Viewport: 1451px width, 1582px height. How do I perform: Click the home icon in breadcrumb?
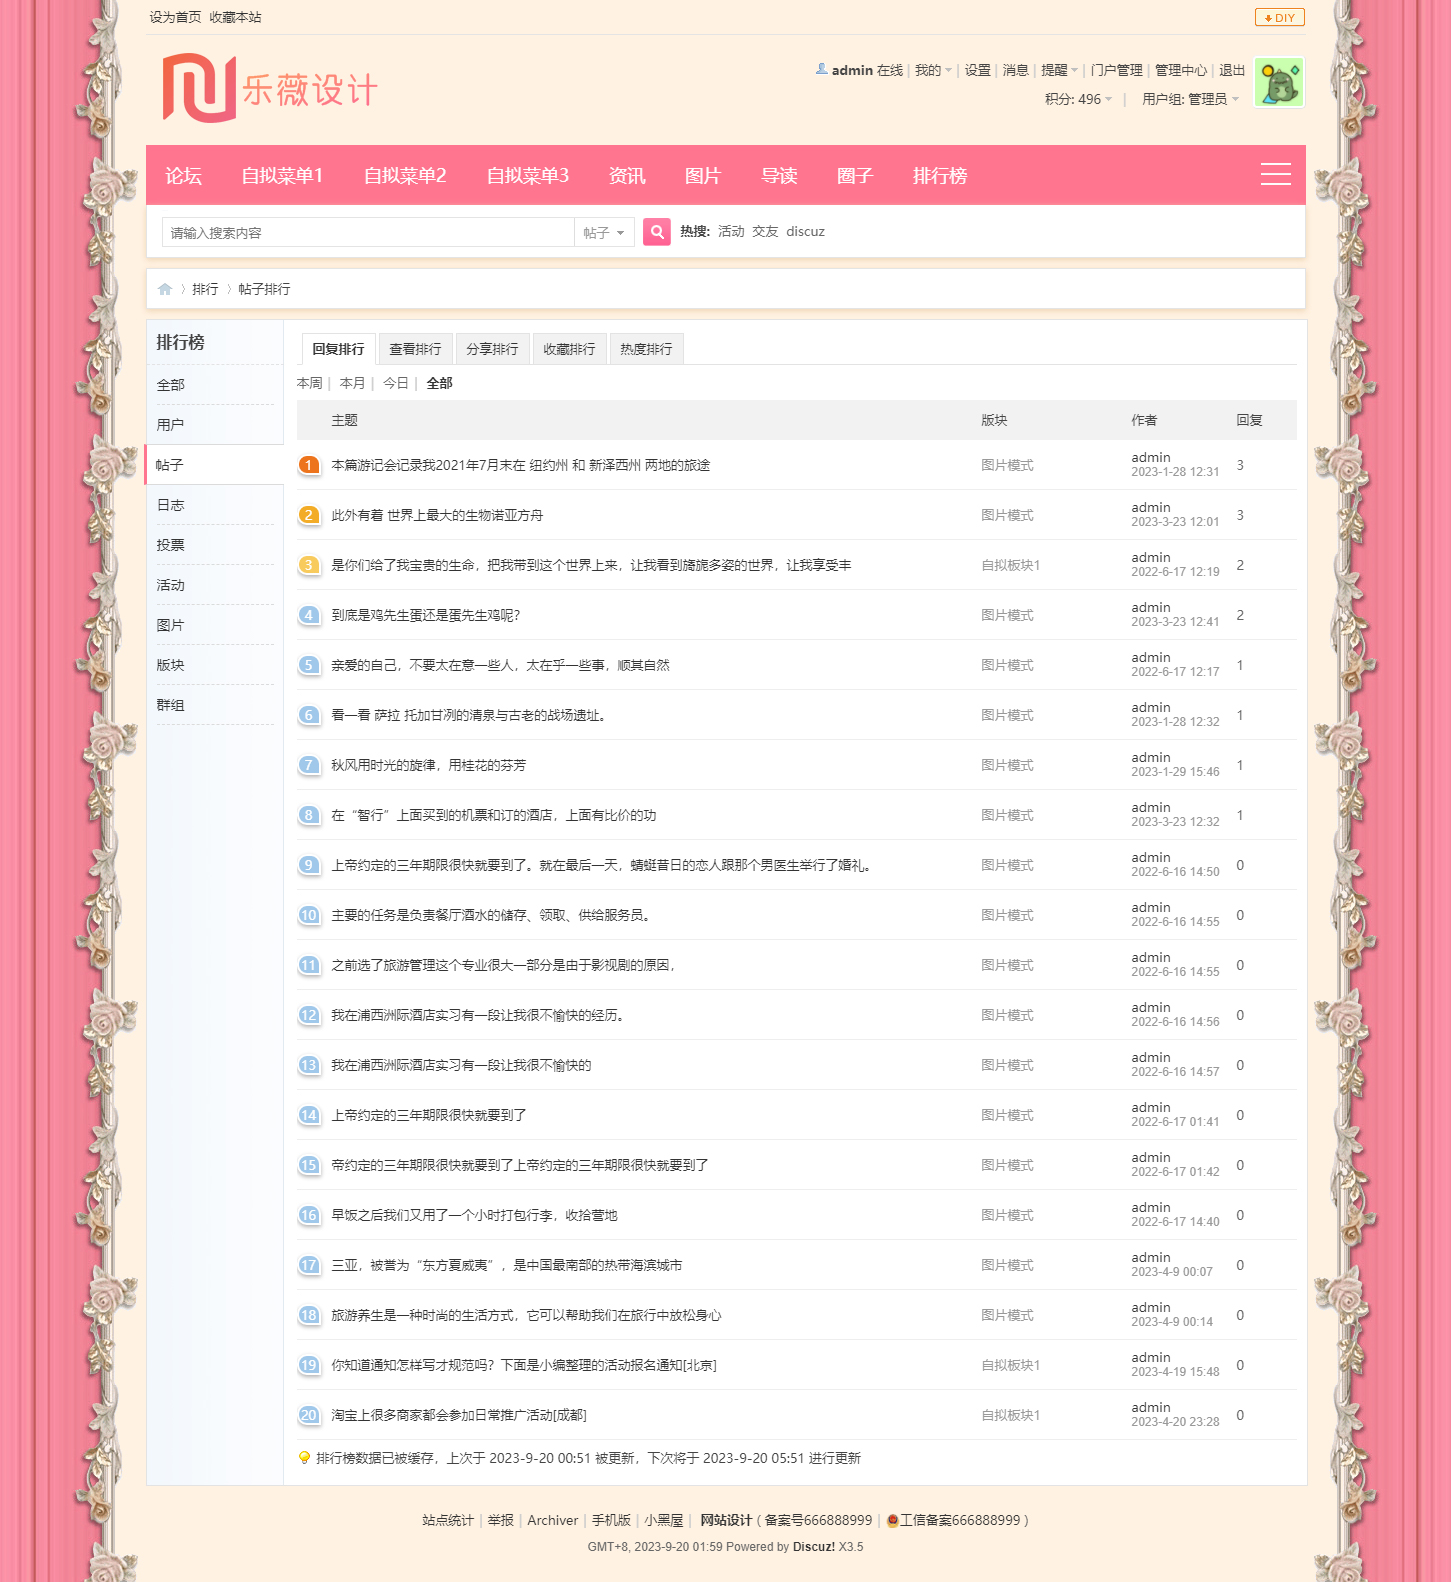pyautogui.click(x=165, y=289)
